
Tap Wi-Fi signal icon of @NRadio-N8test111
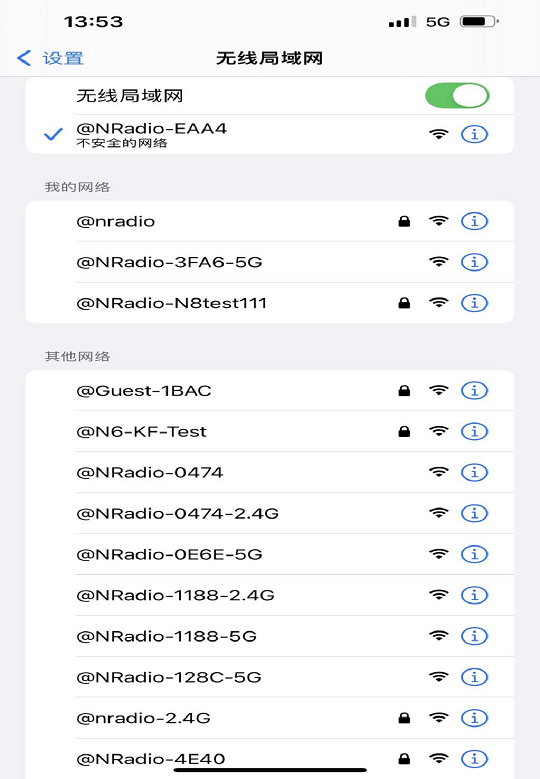click(x=439, y=302)
